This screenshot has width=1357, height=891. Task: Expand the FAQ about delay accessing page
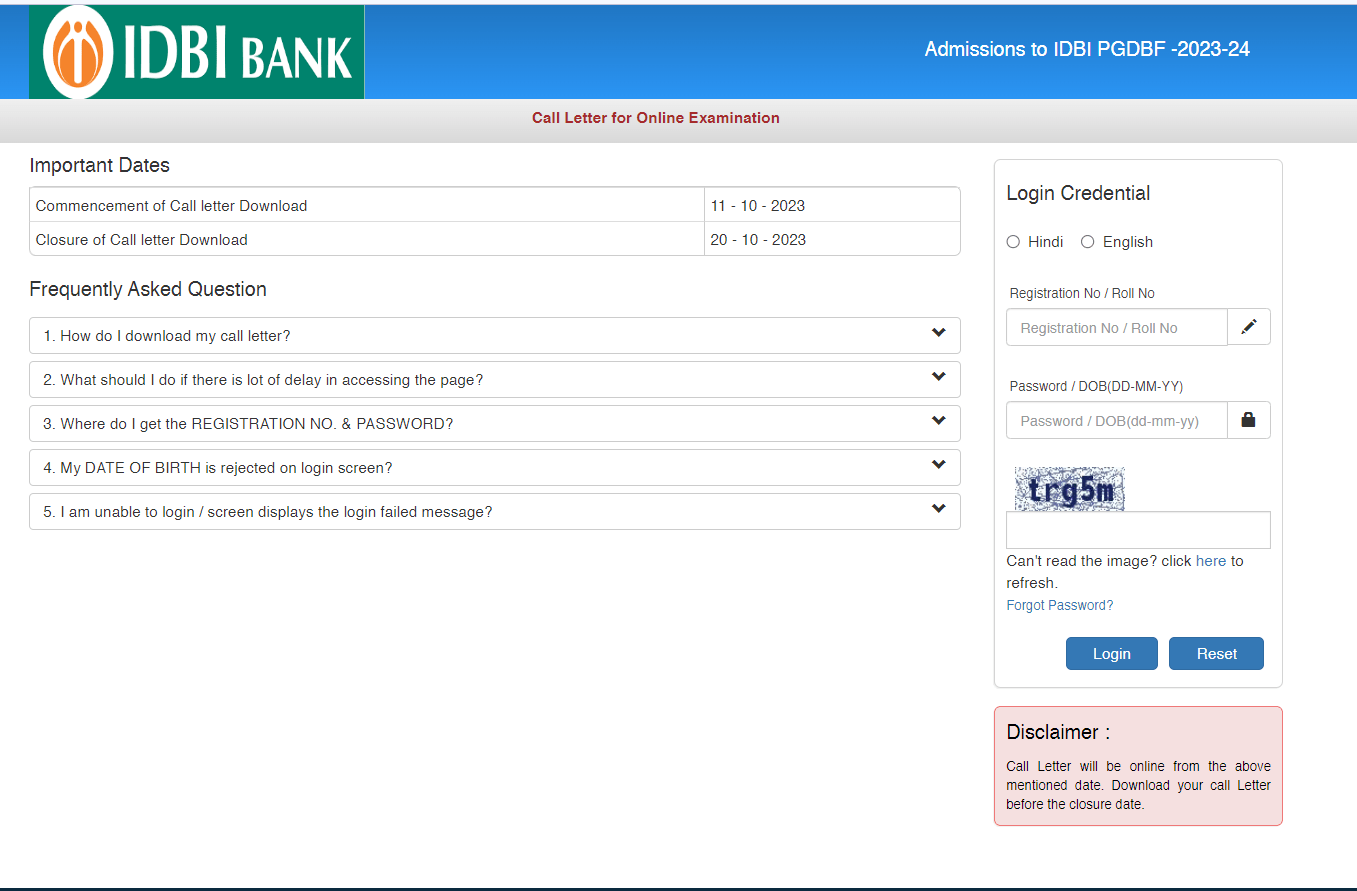coord(263,380)
